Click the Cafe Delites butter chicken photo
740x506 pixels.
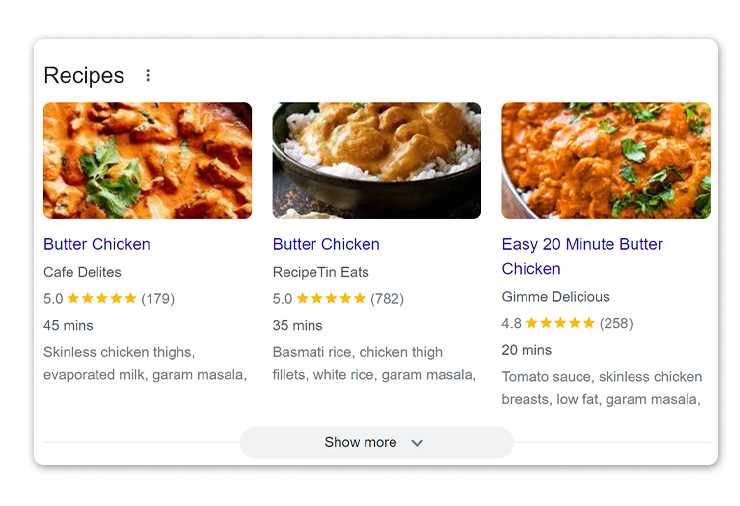click(147, 160)
